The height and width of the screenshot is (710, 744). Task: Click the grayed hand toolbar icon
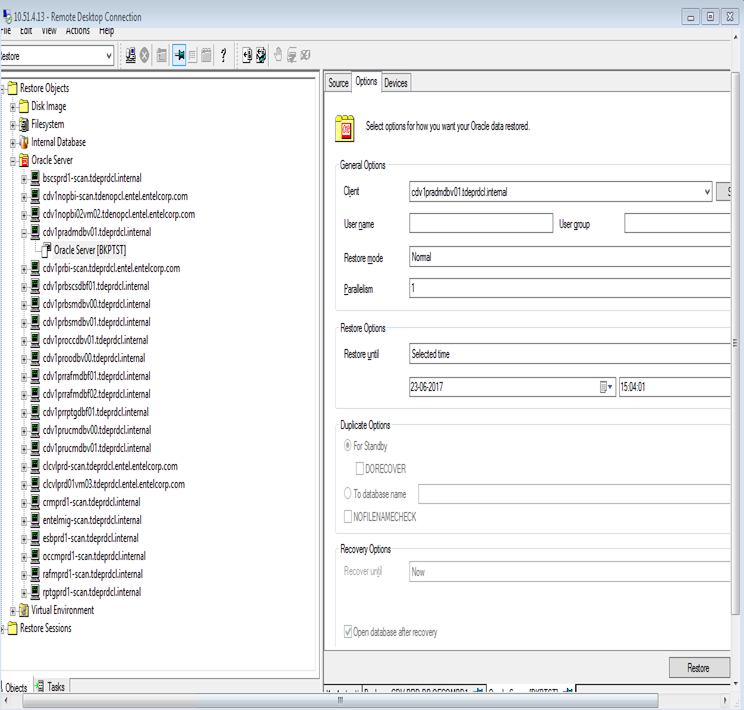tap(279, 56)
